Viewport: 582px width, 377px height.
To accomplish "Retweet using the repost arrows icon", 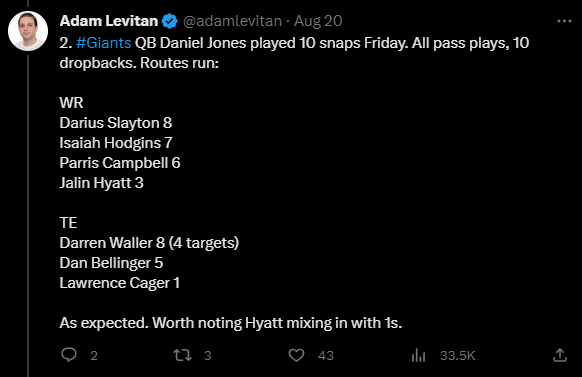I will [183, 355].
